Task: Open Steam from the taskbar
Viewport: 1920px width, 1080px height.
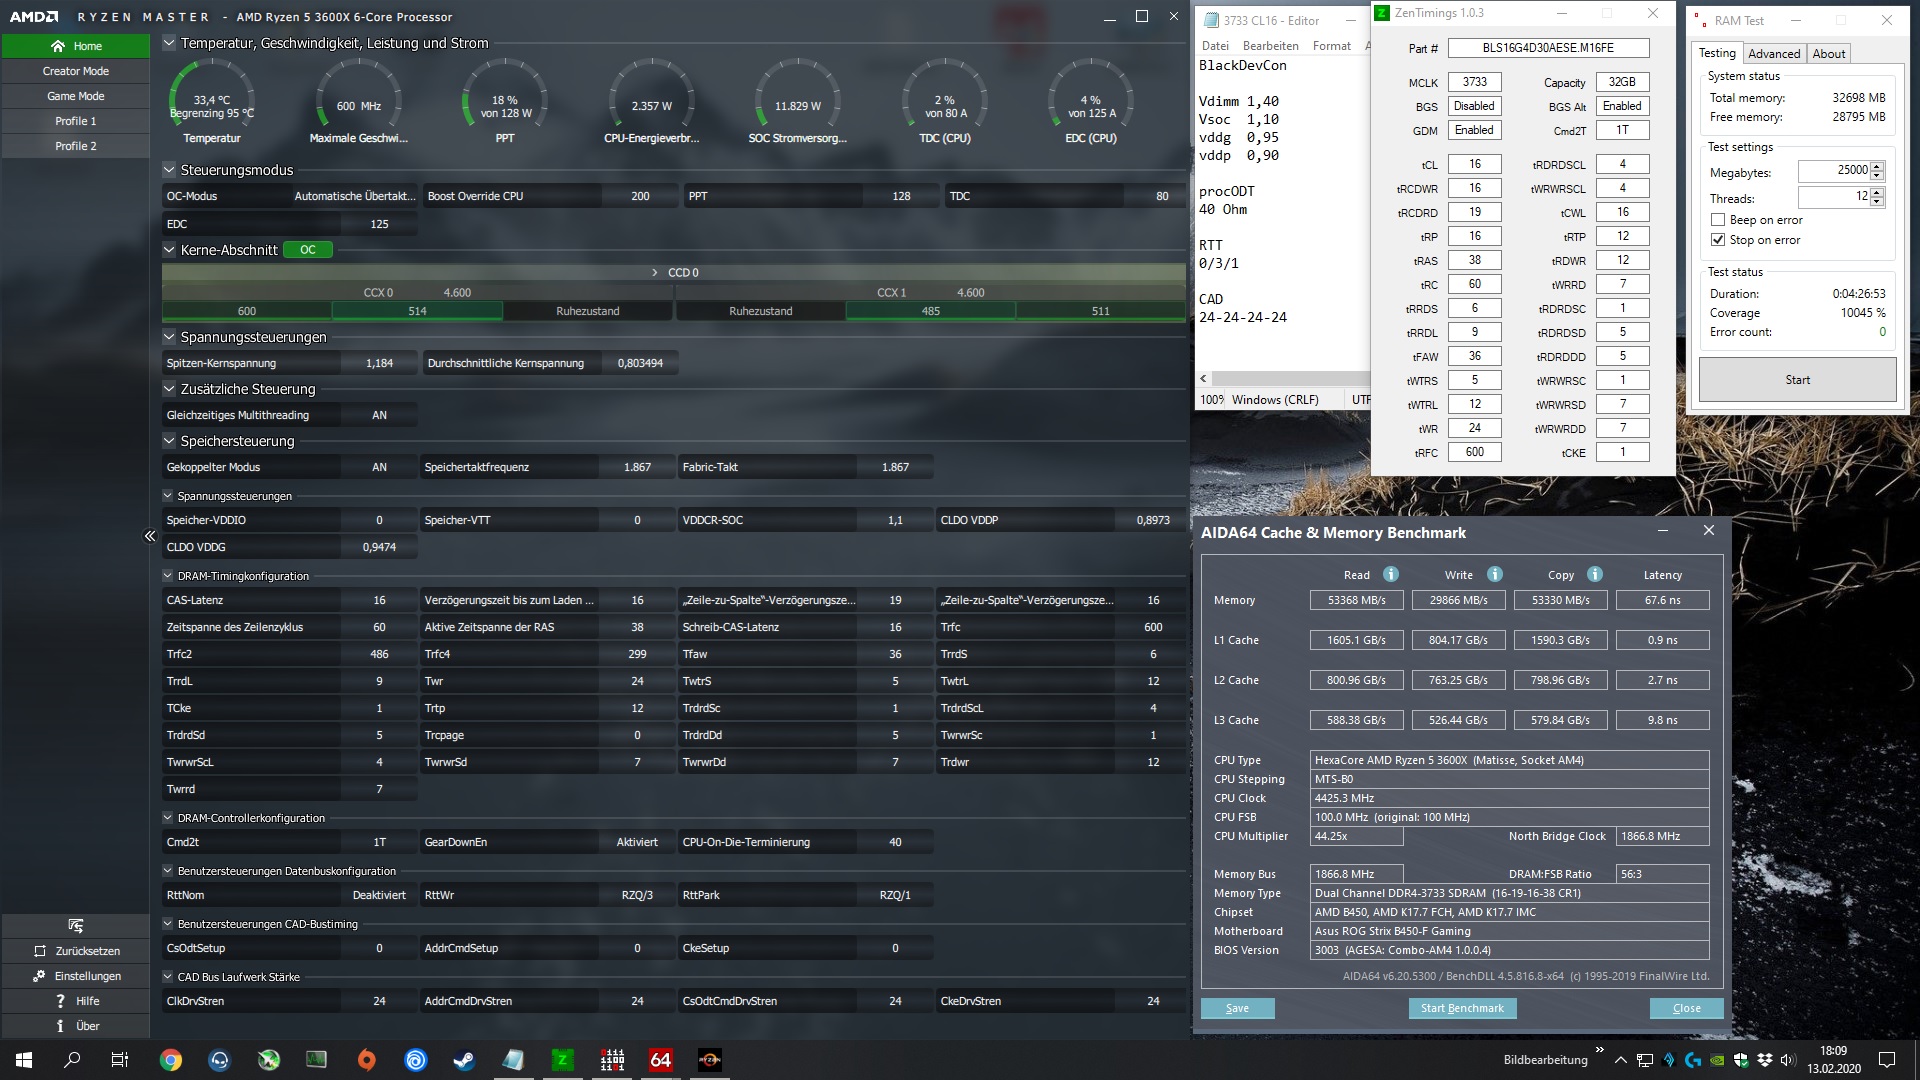Action: point(464,1060)
